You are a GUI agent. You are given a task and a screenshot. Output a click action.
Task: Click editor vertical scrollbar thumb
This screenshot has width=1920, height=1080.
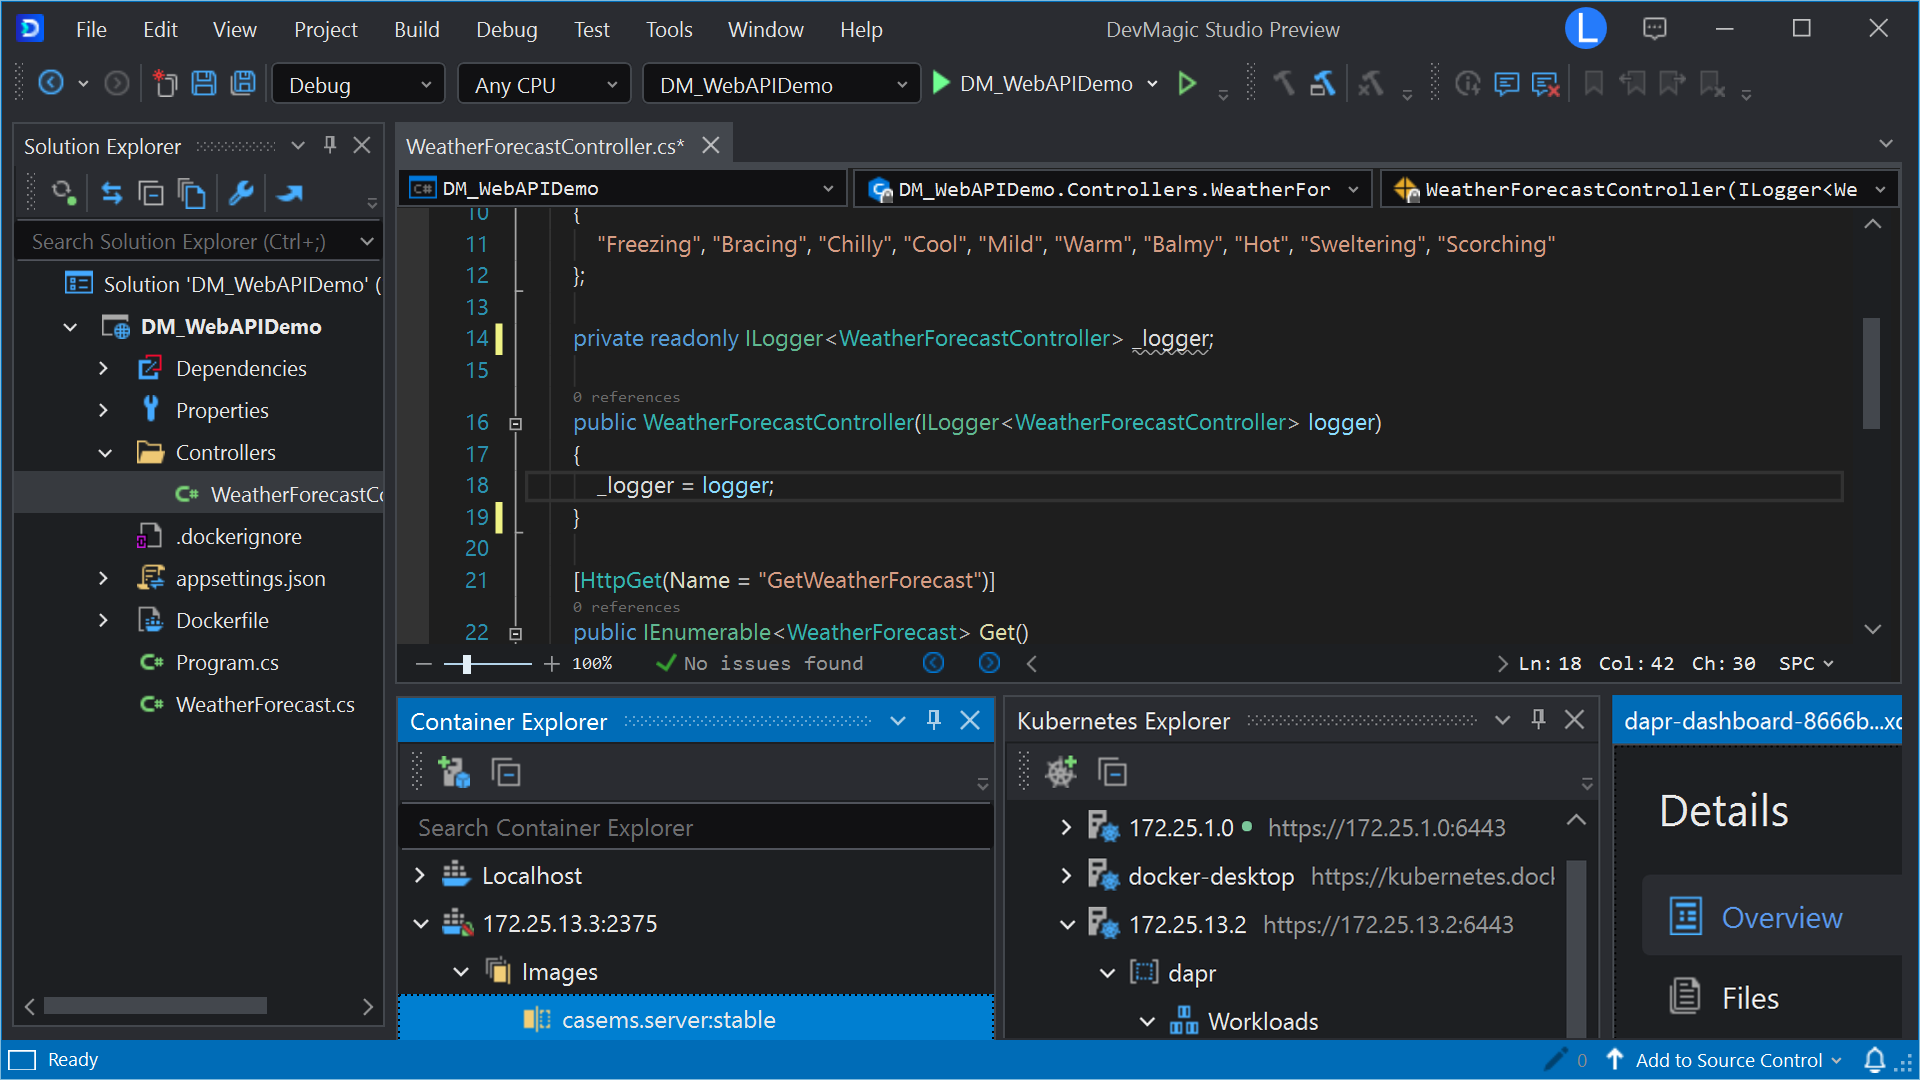[x=1872, y=373]
